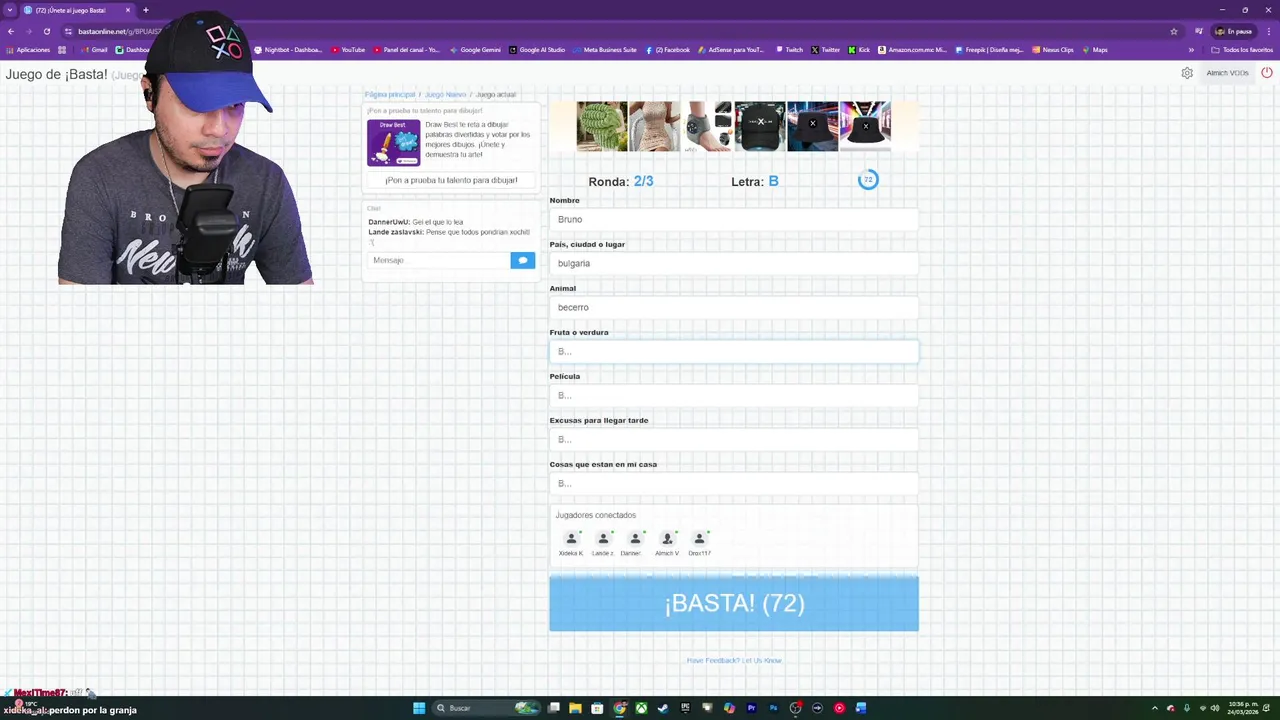
Task: Open the black baseball cap ad thumbnail
Action: click(760, 126)
